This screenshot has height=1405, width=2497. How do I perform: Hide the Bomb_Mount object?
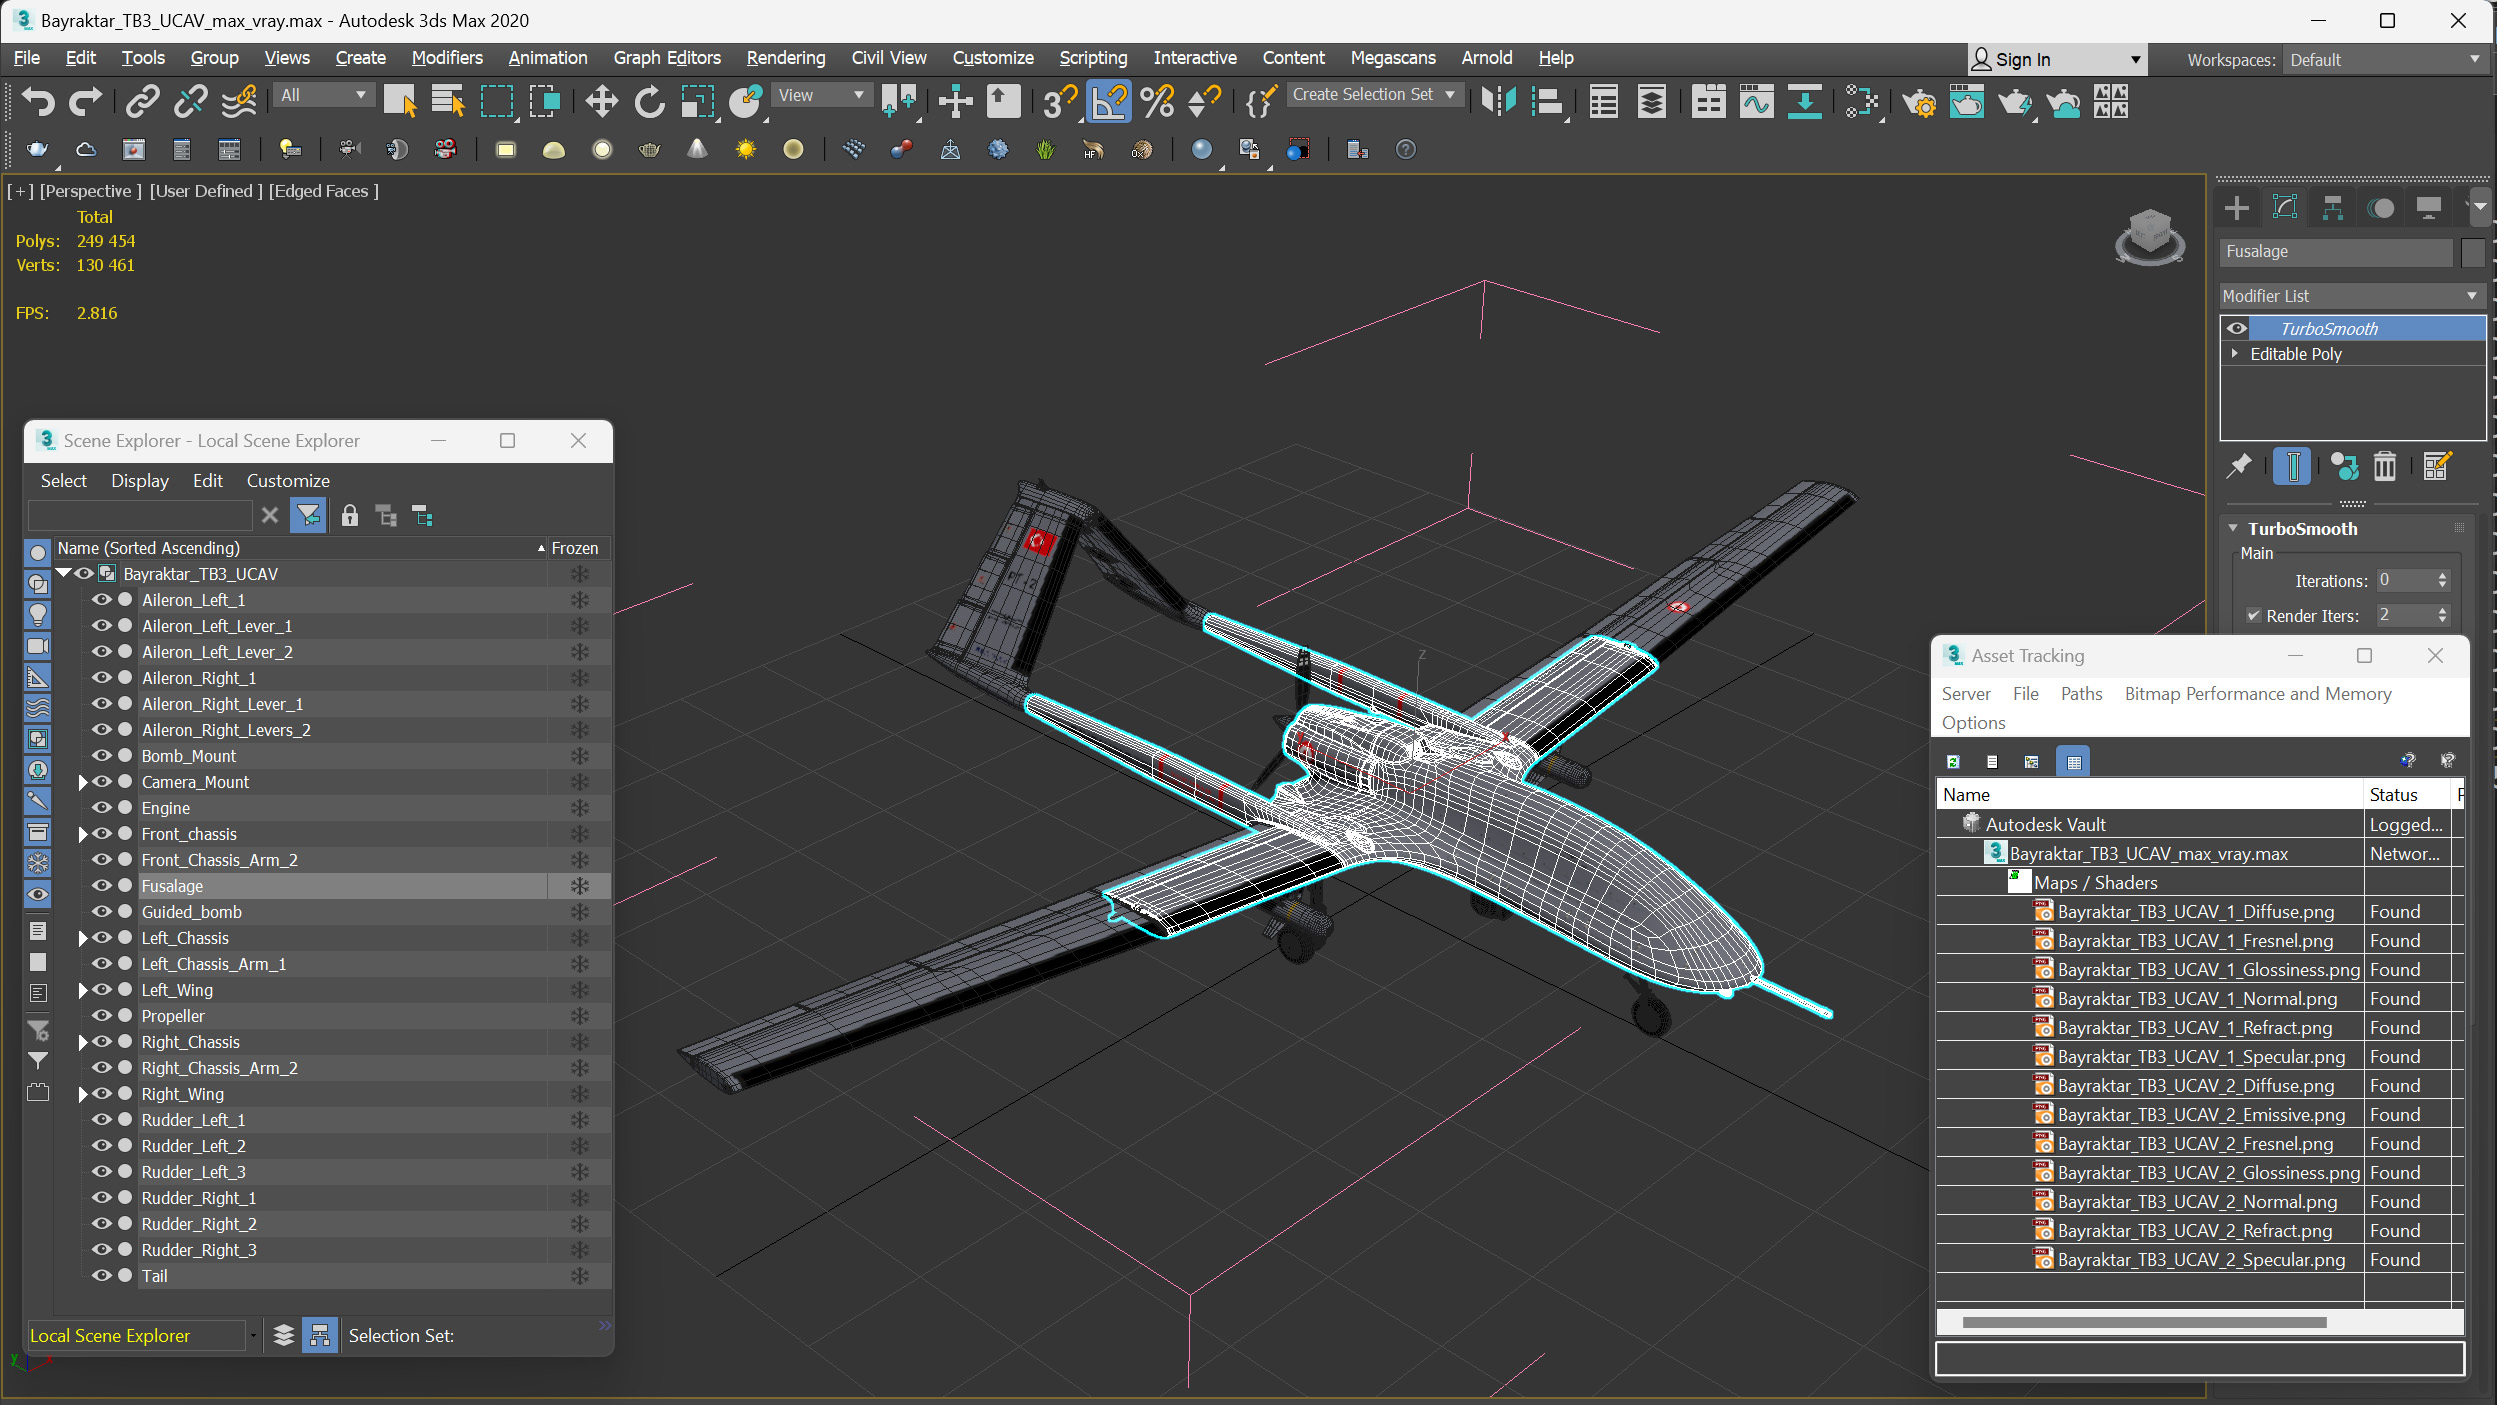[101, 756]
